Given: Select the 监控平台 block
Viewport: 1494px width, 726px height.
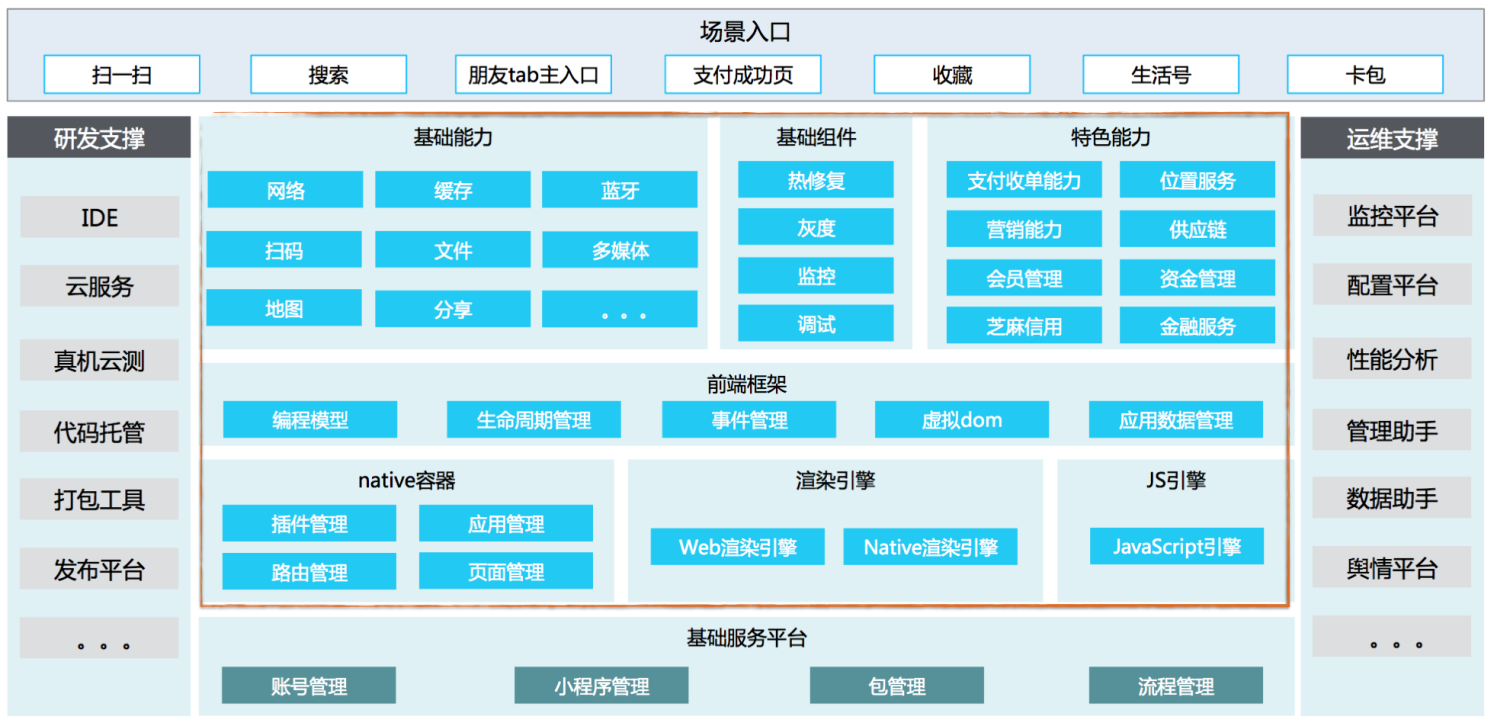Looking at the screenshot, I should tap(1392, 215).
